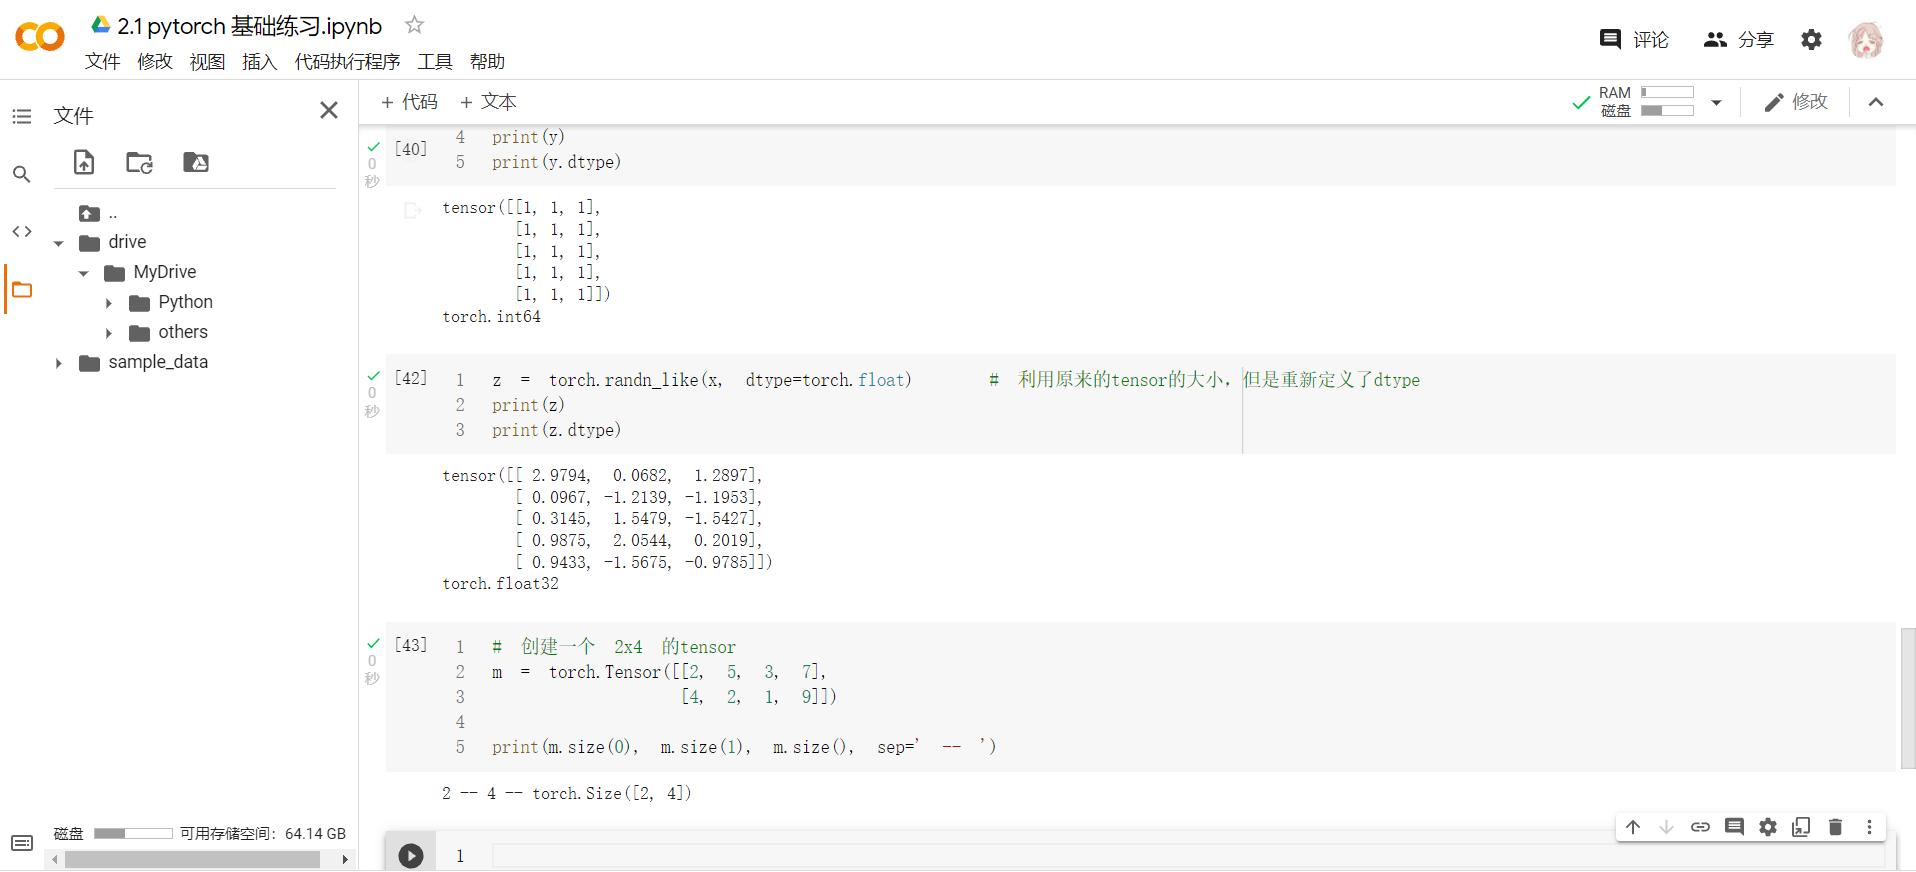
Task: Add a comment to the cell
Action: (x=1734, y=827)
